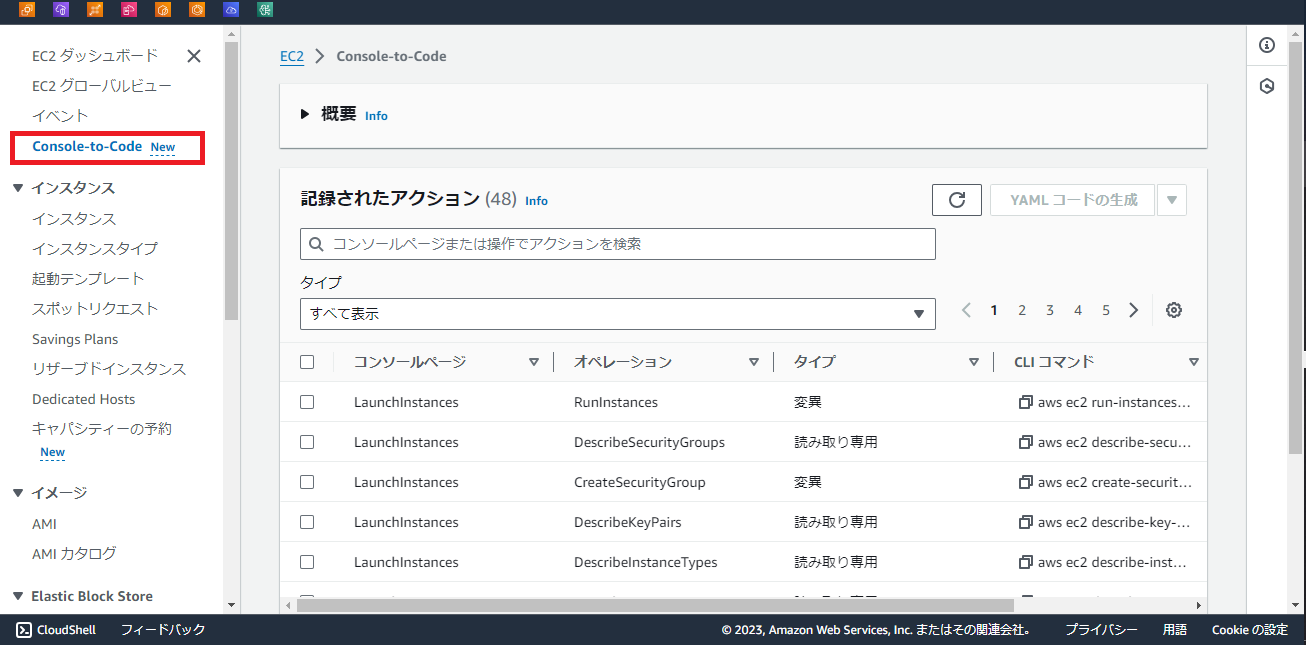Click the Info link beside 概要
Viewport: 1306px width, 645px height.
(x=376, y=116)
